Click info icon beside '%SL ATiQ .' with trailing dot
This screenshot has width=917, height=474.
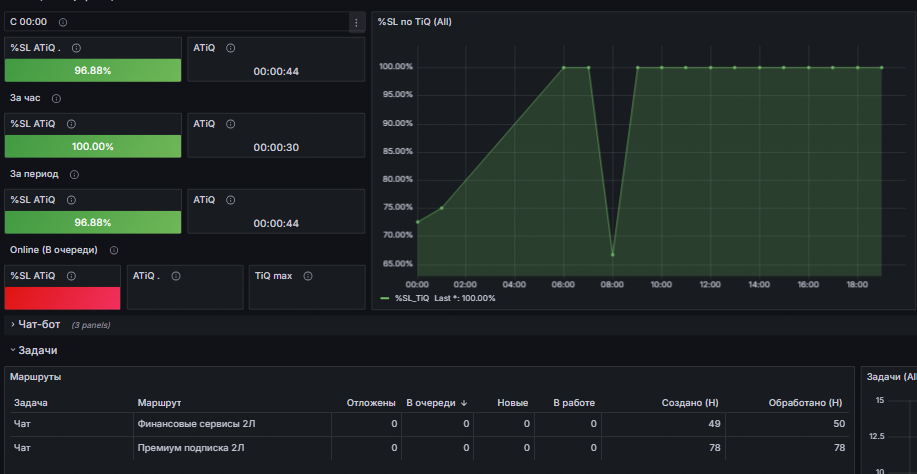[76, 48]
